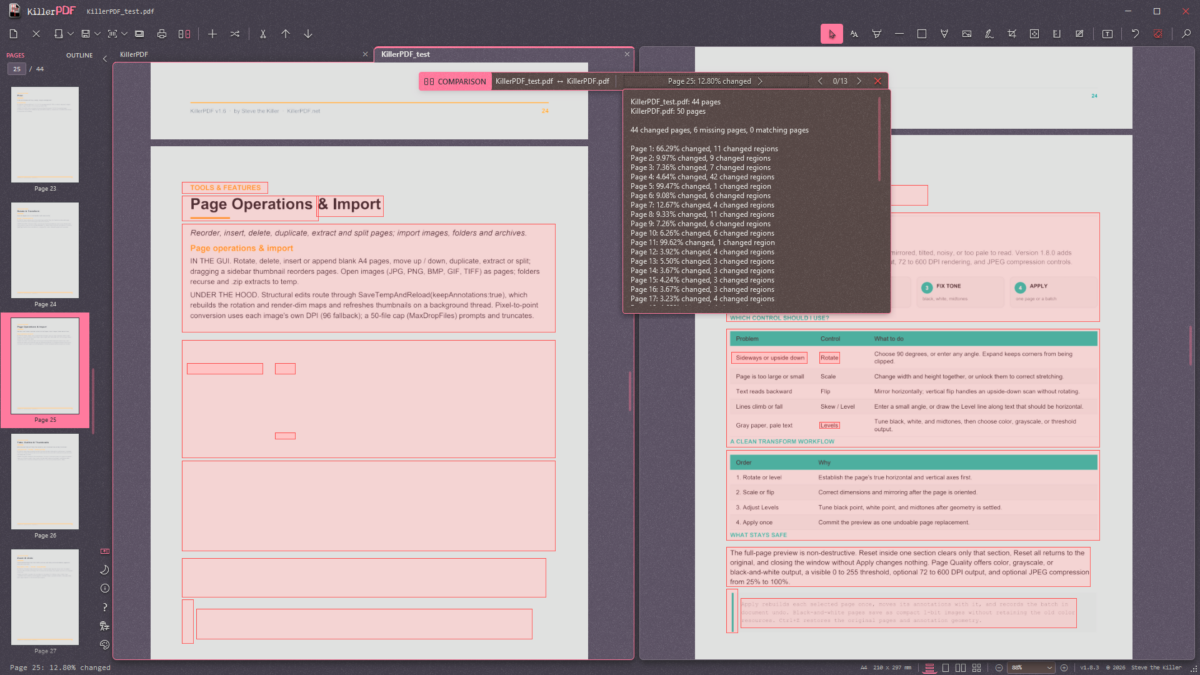Image resolution: width=1200 pixels, height=675 pixels.
Task: Select the KillerPDF_test document tab
Action: tap(504, 54)
